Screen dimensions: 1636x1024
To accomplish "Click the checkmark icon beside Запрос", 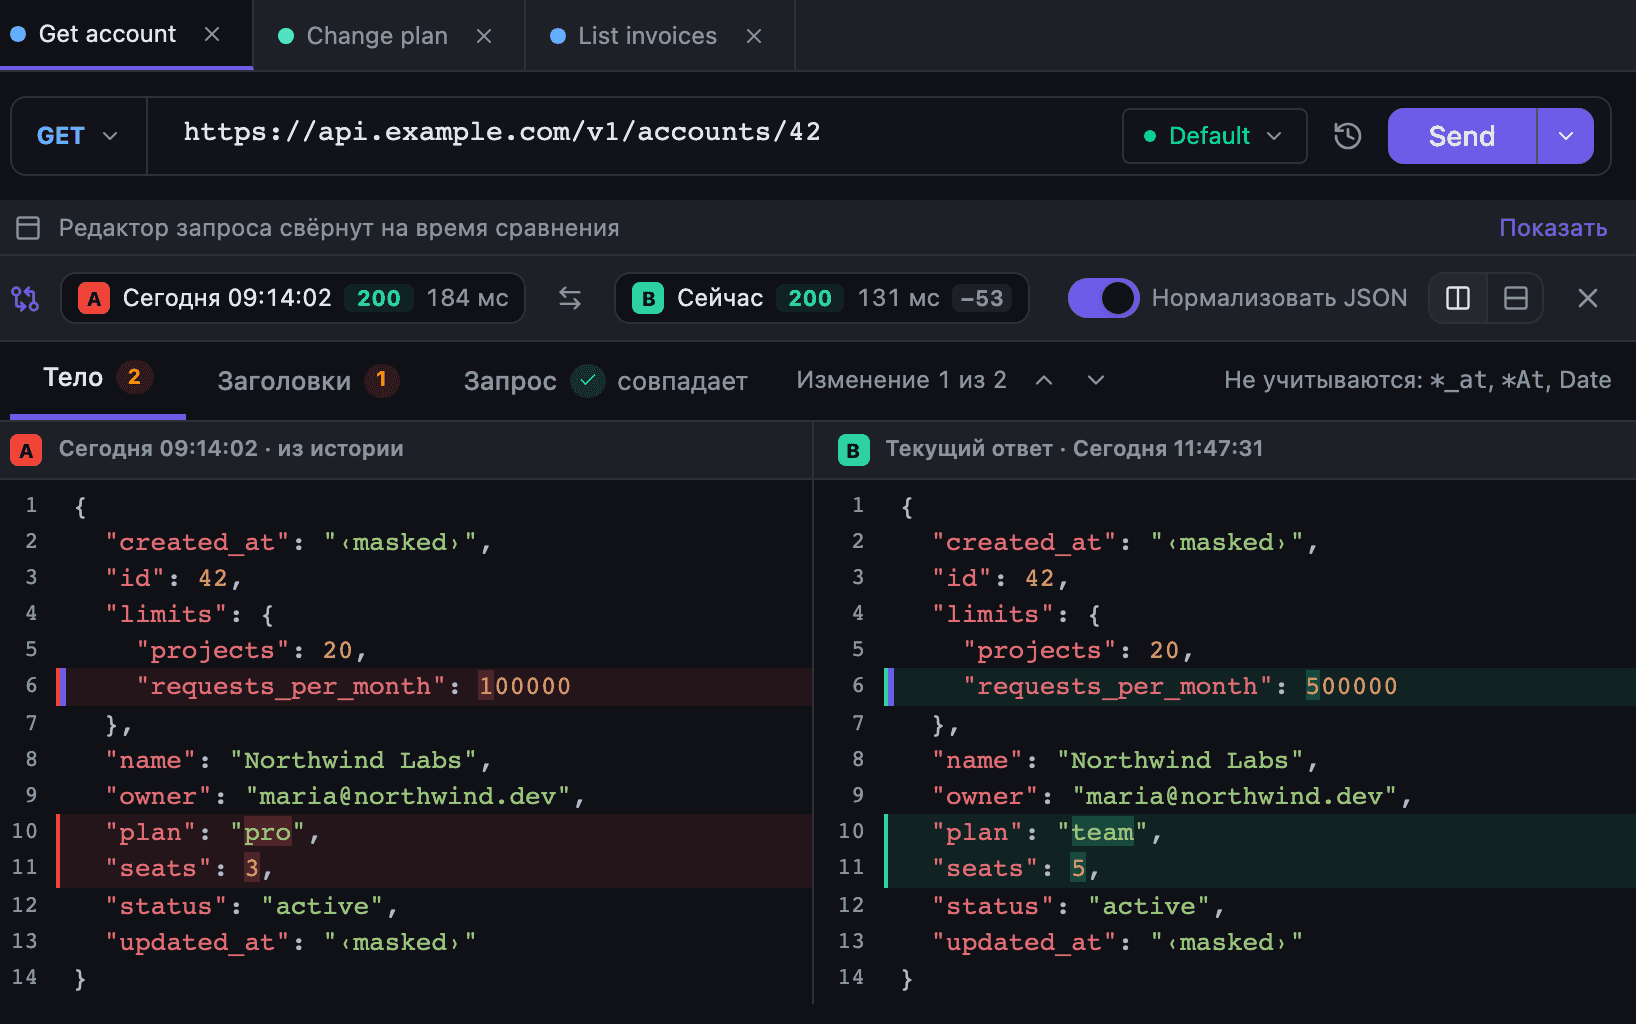I will click(x=588, y=381).
